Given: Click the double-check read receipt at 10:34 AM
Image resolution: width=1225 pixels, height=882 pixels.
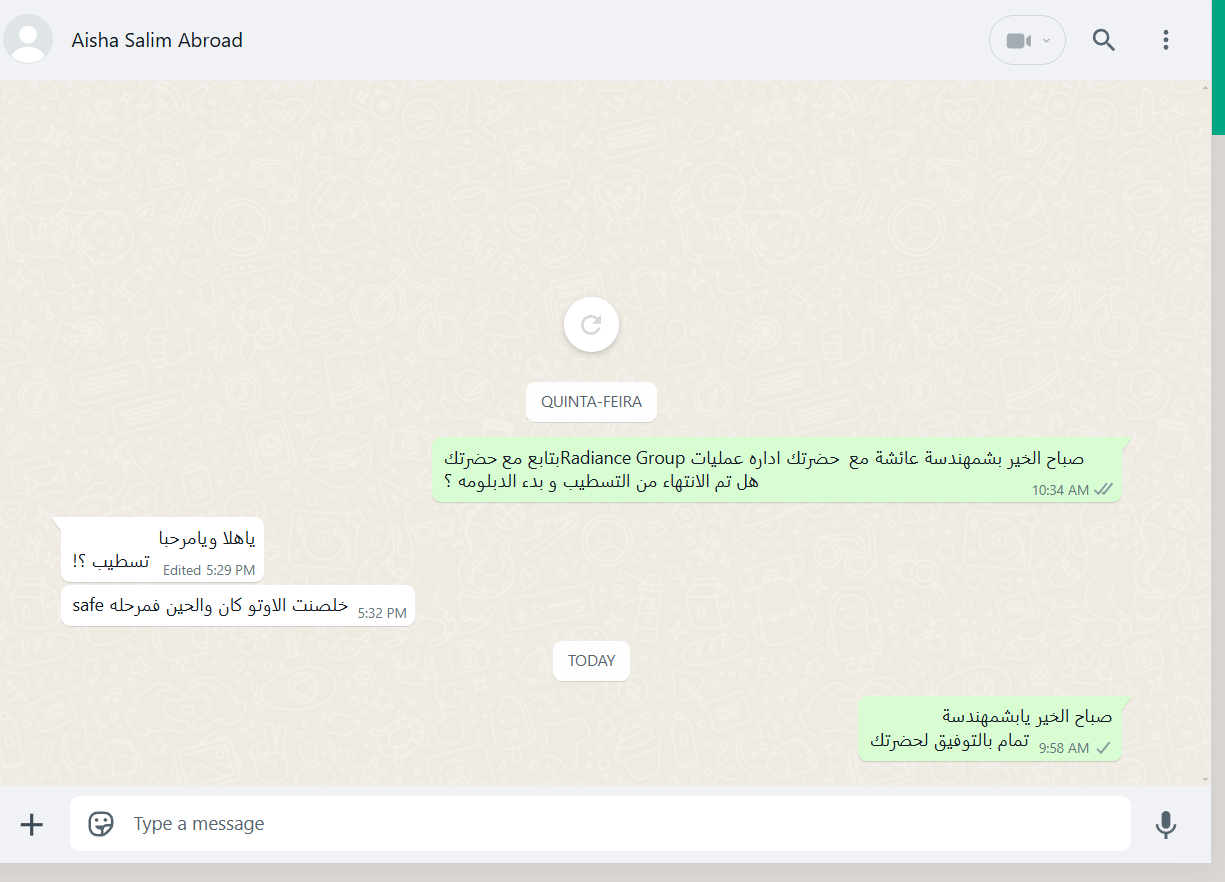Looking at the screenshot, I should [x=1104, y=490].
